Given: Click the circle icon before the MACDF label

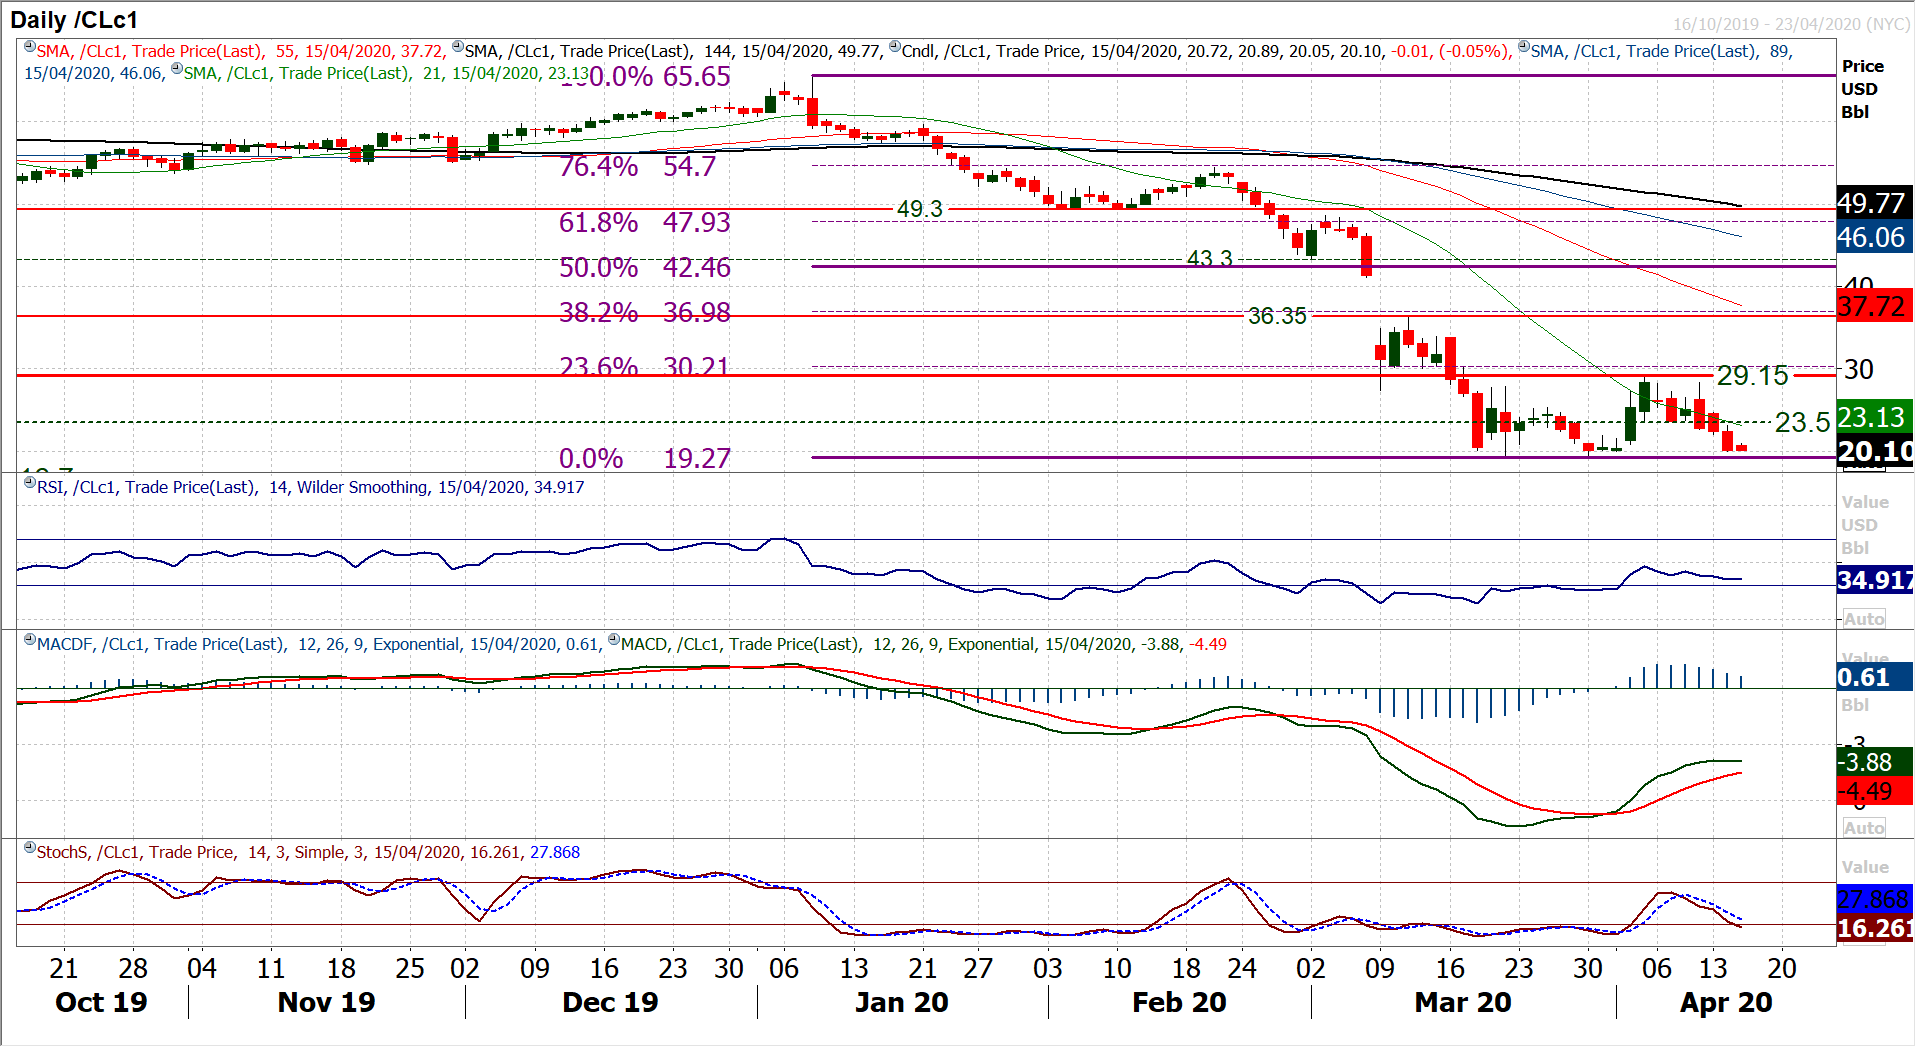Looking at the screenshot, I should (x=30, y=640).
